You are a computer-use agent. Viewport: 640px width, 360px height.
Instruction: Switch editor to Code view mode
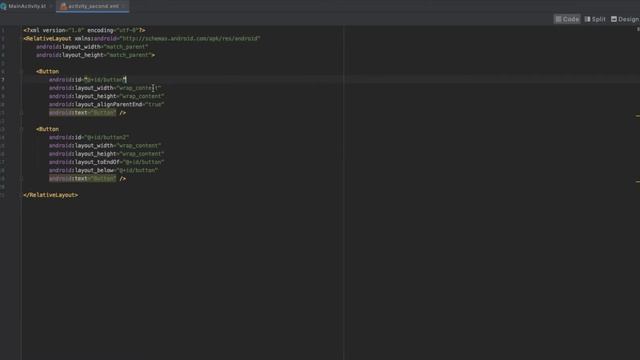tap(567, 19)
